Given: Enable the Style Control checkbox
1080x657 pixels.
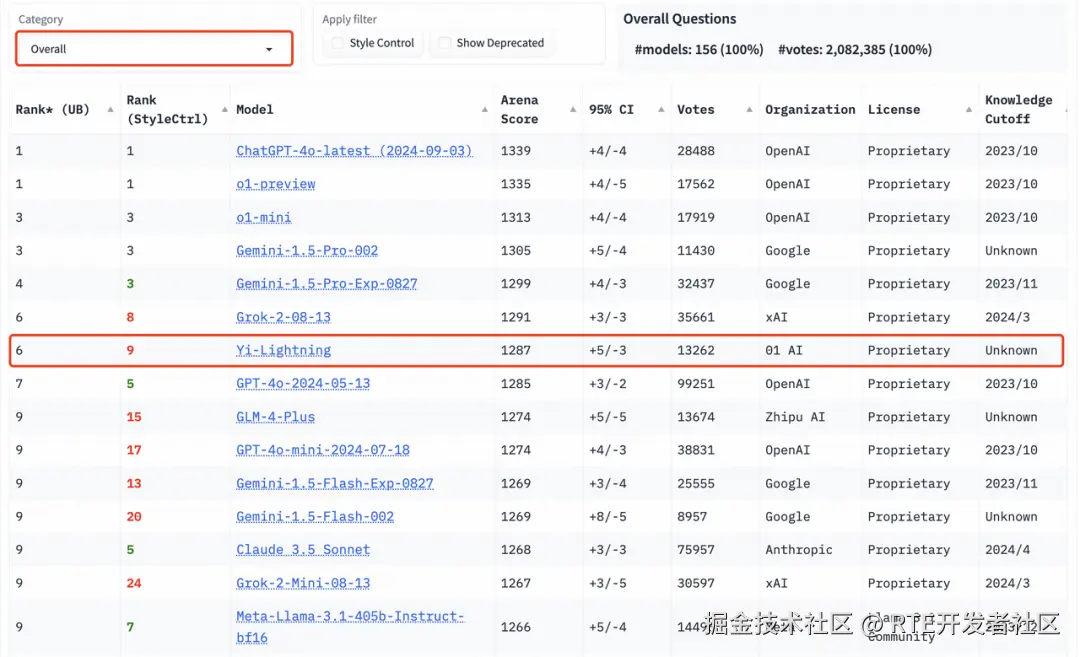Looking at the screenshot, I should pos(338,43).
